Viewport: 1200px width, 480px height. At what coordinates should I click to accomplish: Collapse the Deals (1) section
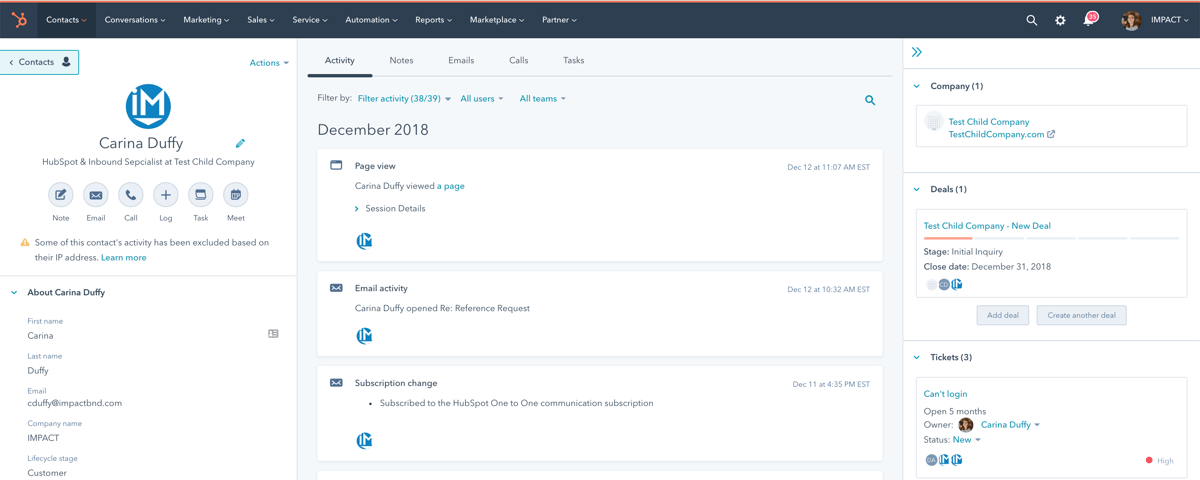(917, 189)
